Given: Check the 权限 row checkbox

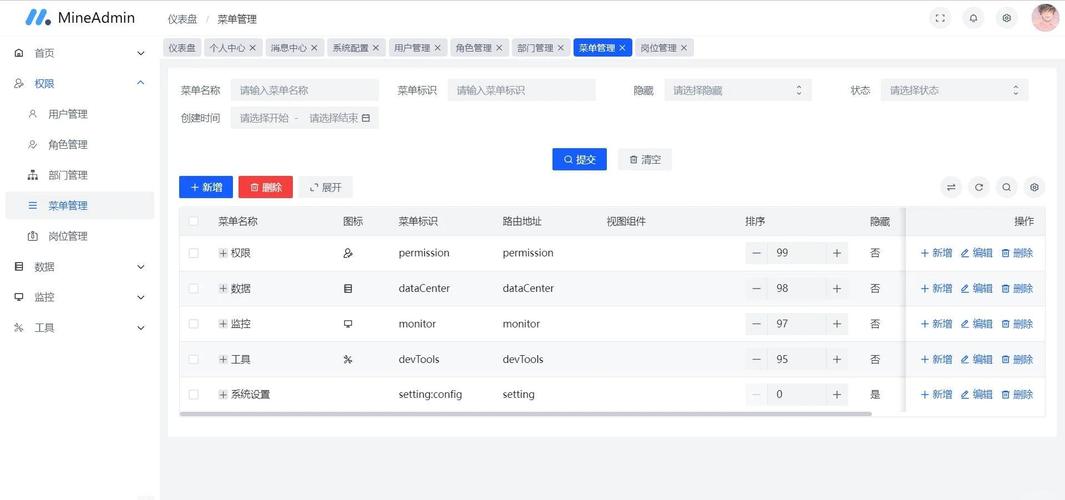Looking at the screenshot, I should click(194, 253).
